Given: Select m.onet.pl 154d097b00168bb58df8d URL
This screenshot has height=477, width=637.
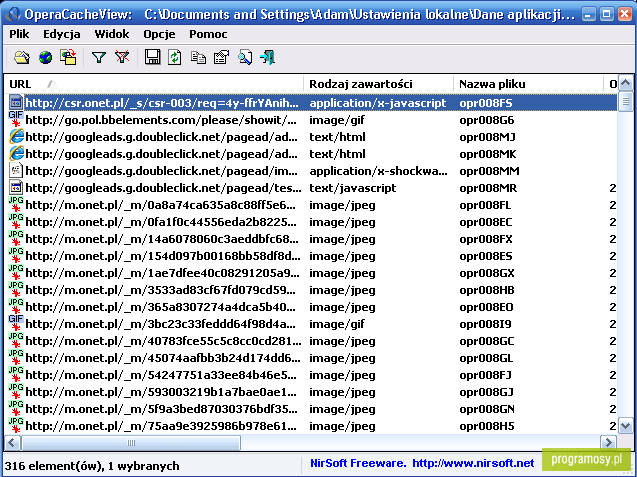Looking at the screenshot, I should click(x=163, y=256).
